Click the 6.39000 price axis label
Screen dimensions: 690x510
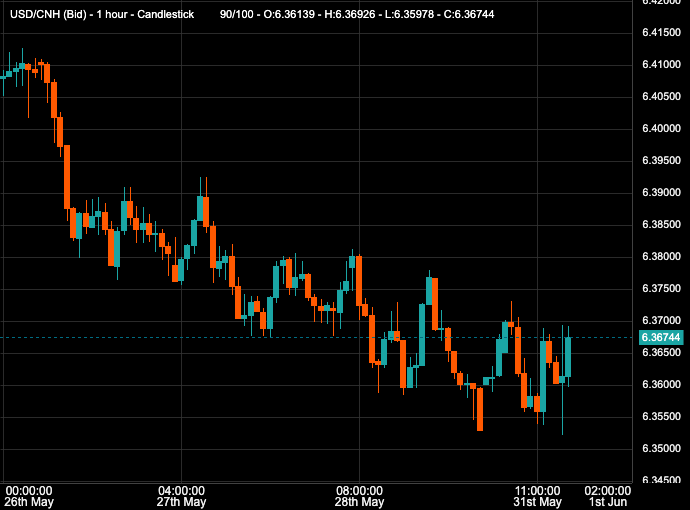tap(661, 193)
